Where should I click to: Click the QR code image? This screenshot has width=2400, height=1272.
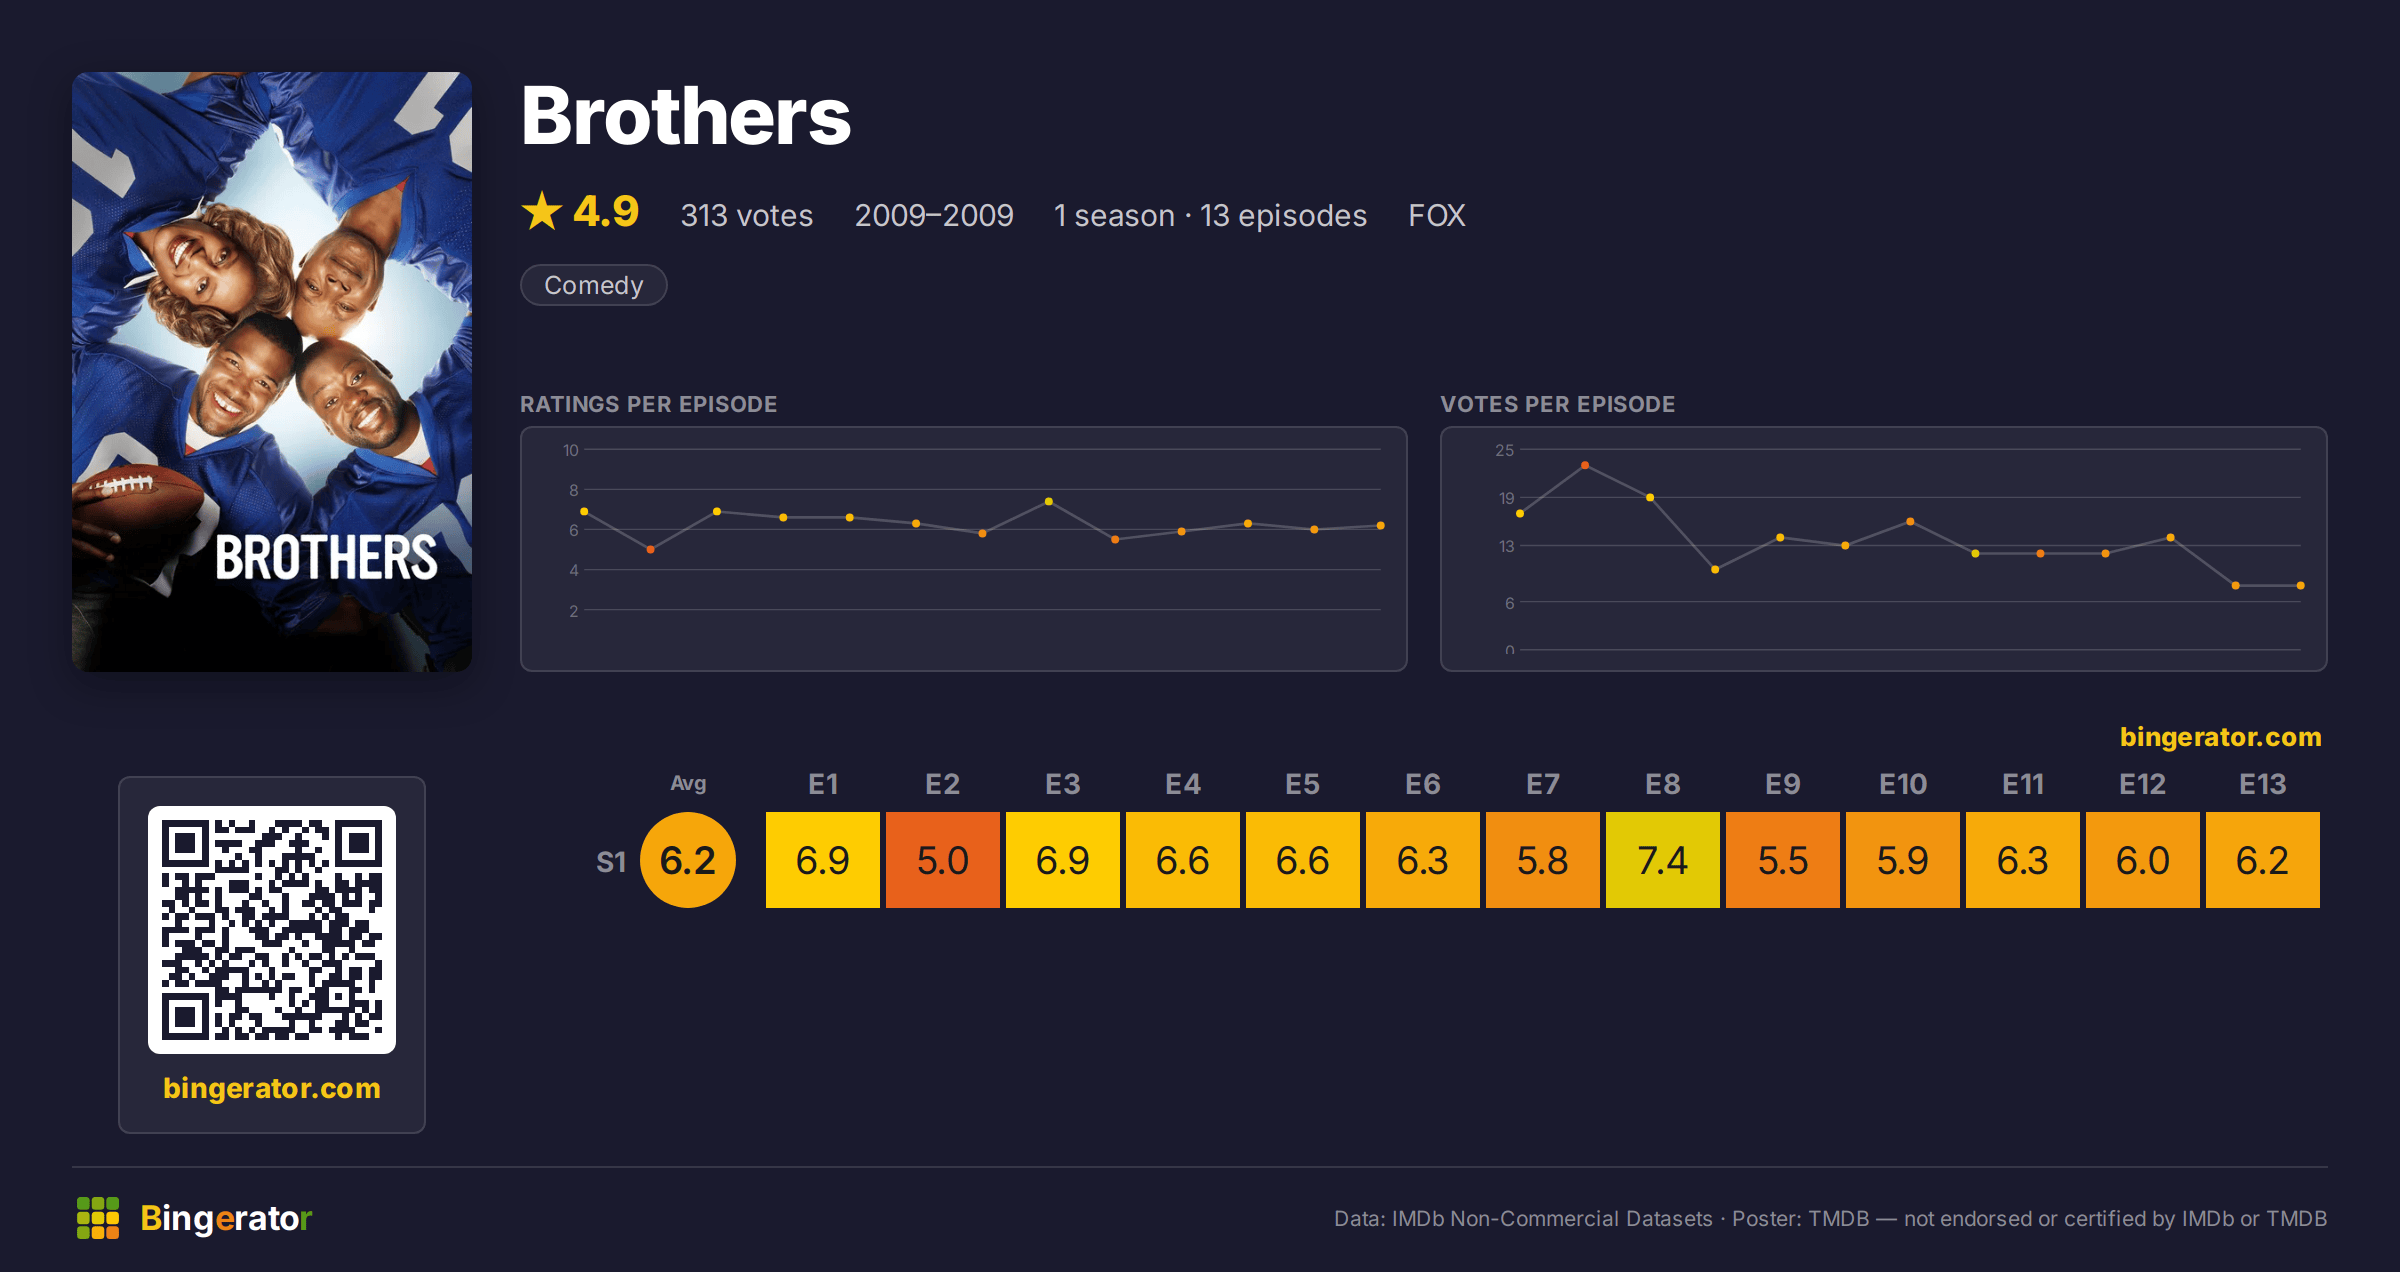point(272,930)
